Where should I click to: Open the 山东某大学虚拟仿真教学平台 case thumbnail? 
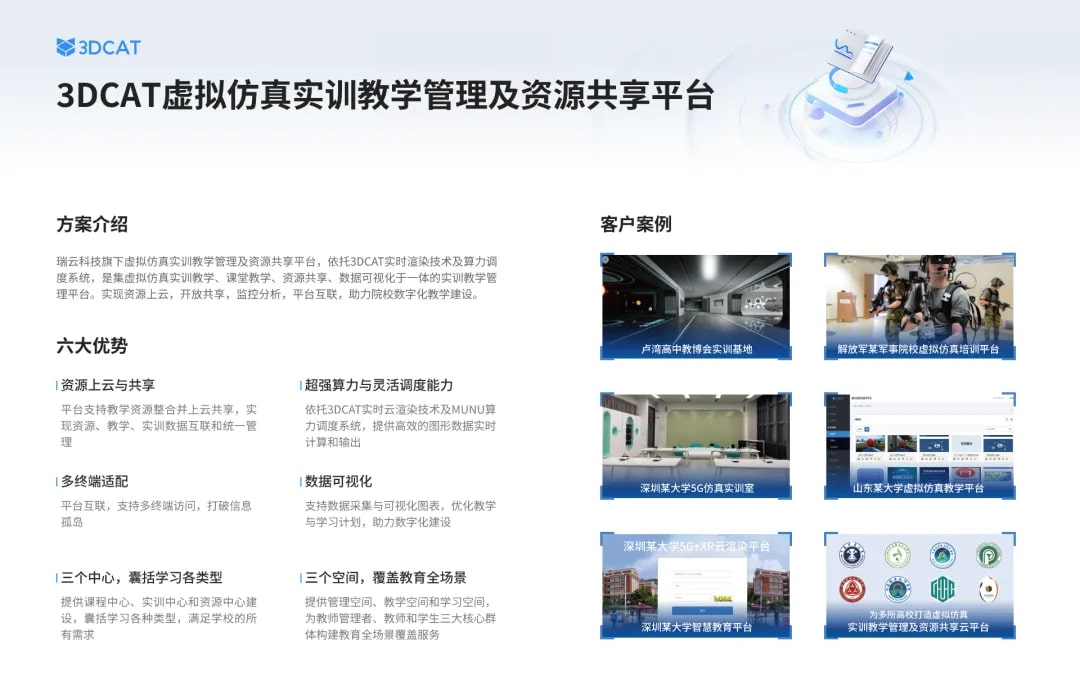[920, 446]
